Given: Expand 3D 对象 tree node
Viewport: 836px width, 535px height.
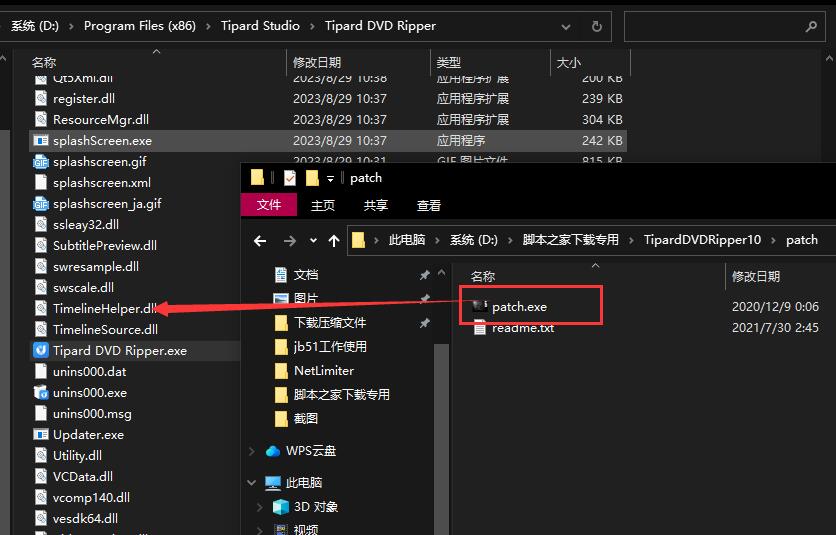Looking at the screenshot, I should coord(259,507).
